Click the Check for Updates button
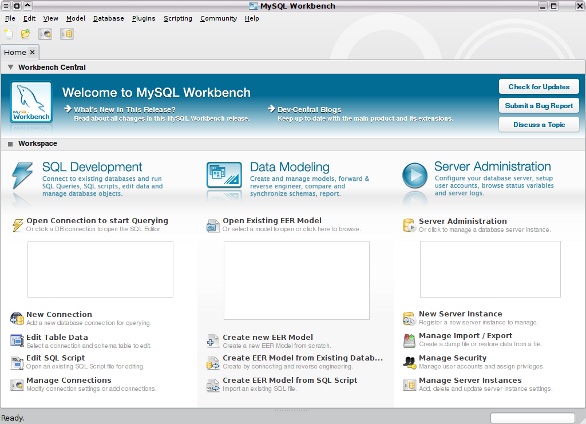Image resolution: width=586 pixels, height=424 pixels. (x=539, y=87)
